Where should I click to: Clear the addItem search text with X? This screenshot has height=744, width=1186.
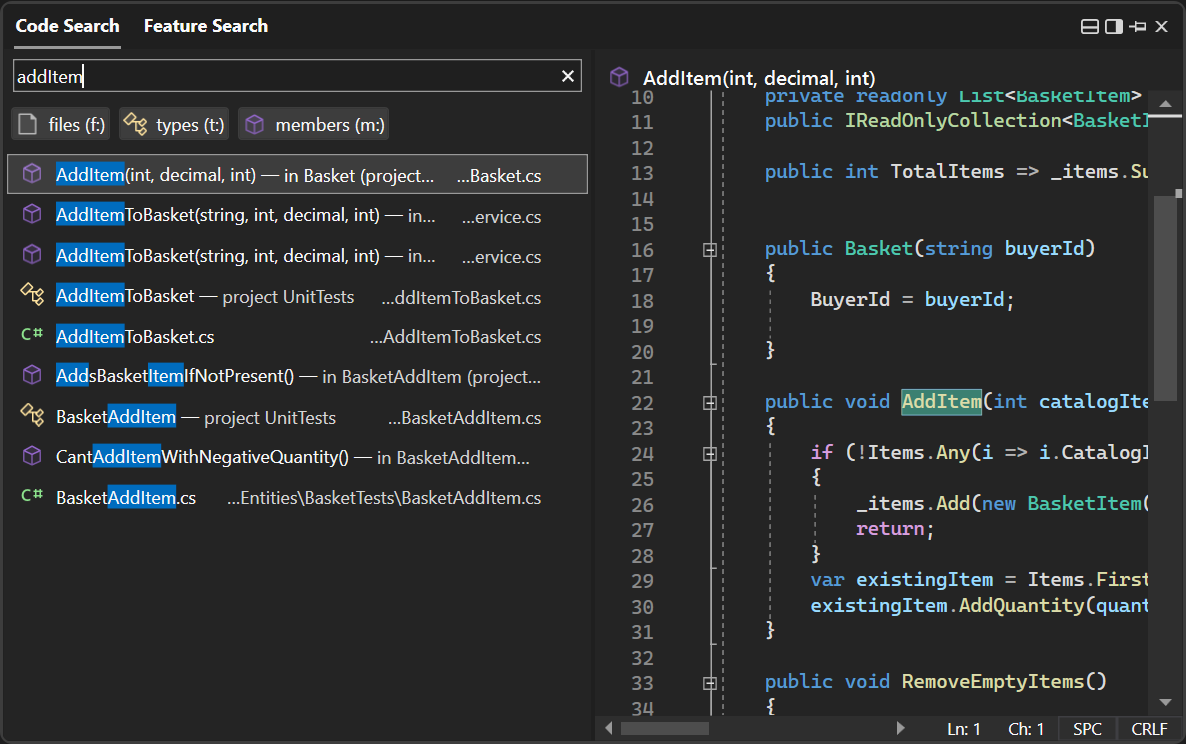click(x=568, y=76)
